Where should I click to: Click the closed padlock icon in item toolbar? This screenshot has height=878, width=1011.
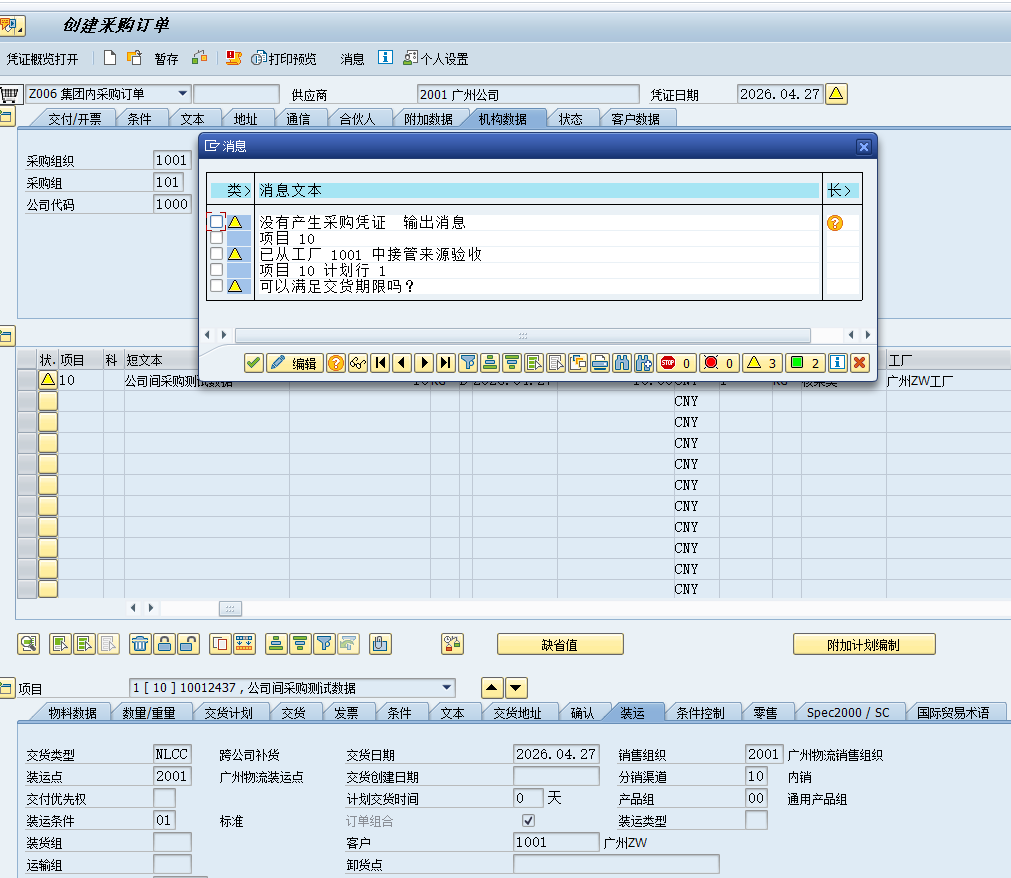click(164, 644)
